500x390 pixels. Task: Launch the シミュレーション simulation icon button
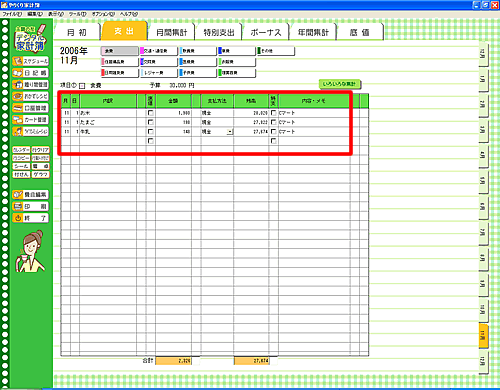coord(30,131)
